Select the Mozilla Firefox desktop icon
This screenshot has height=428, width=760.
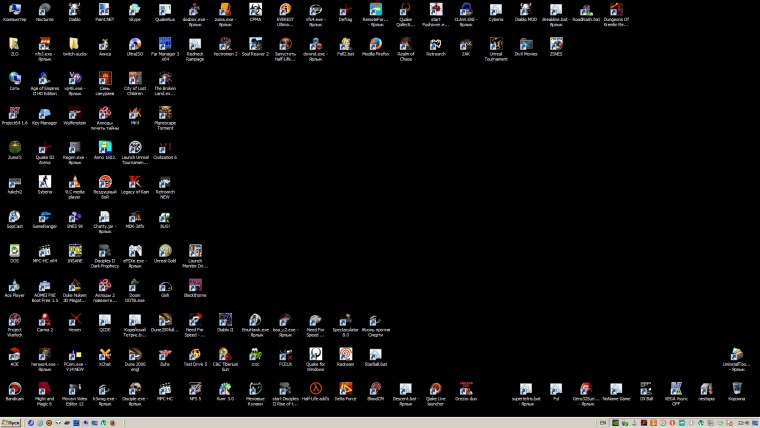coord(375,44)
